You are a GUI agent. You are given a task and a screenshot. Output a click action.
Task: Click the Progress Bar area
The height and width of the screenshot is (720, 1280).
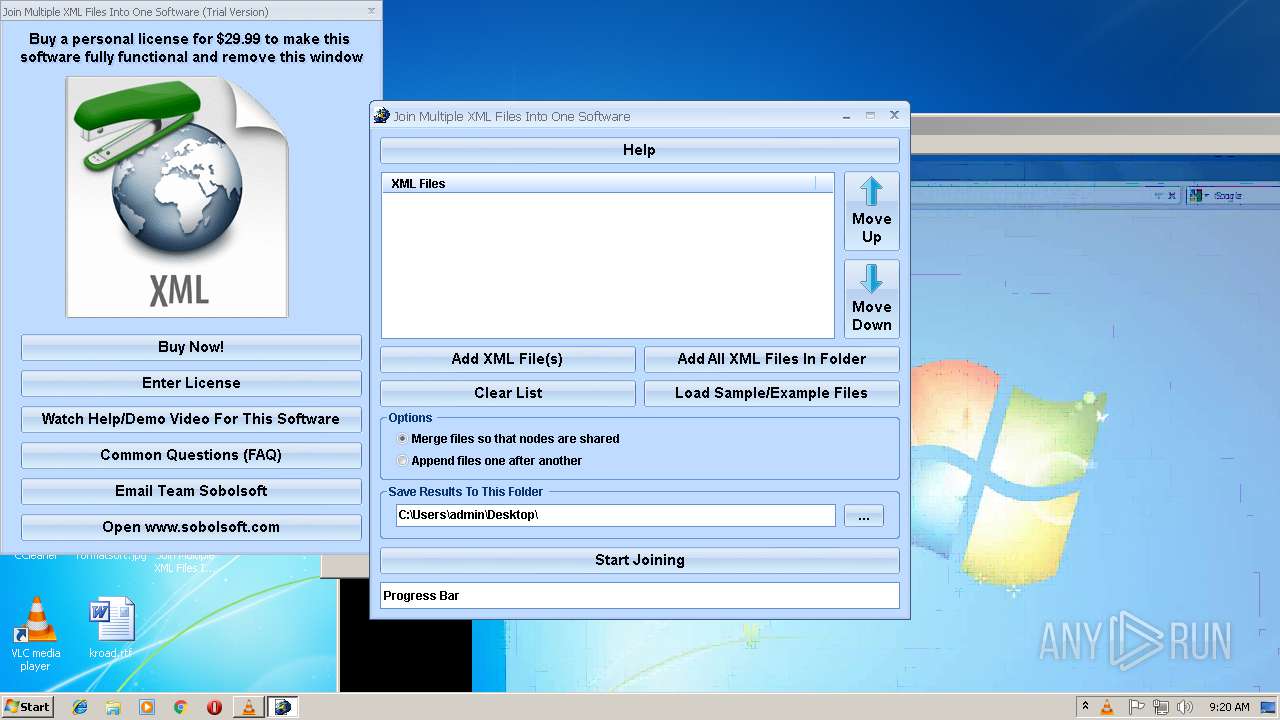639,596
